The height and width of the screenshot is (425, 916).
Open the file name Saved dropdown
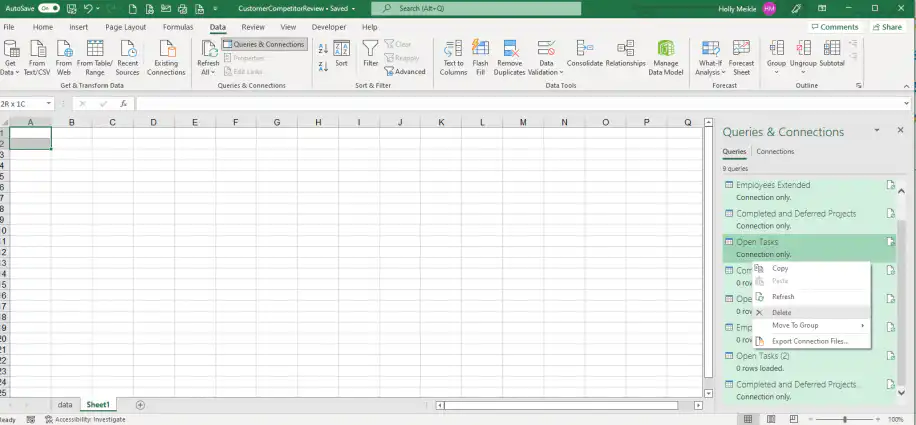pos(354,9)
